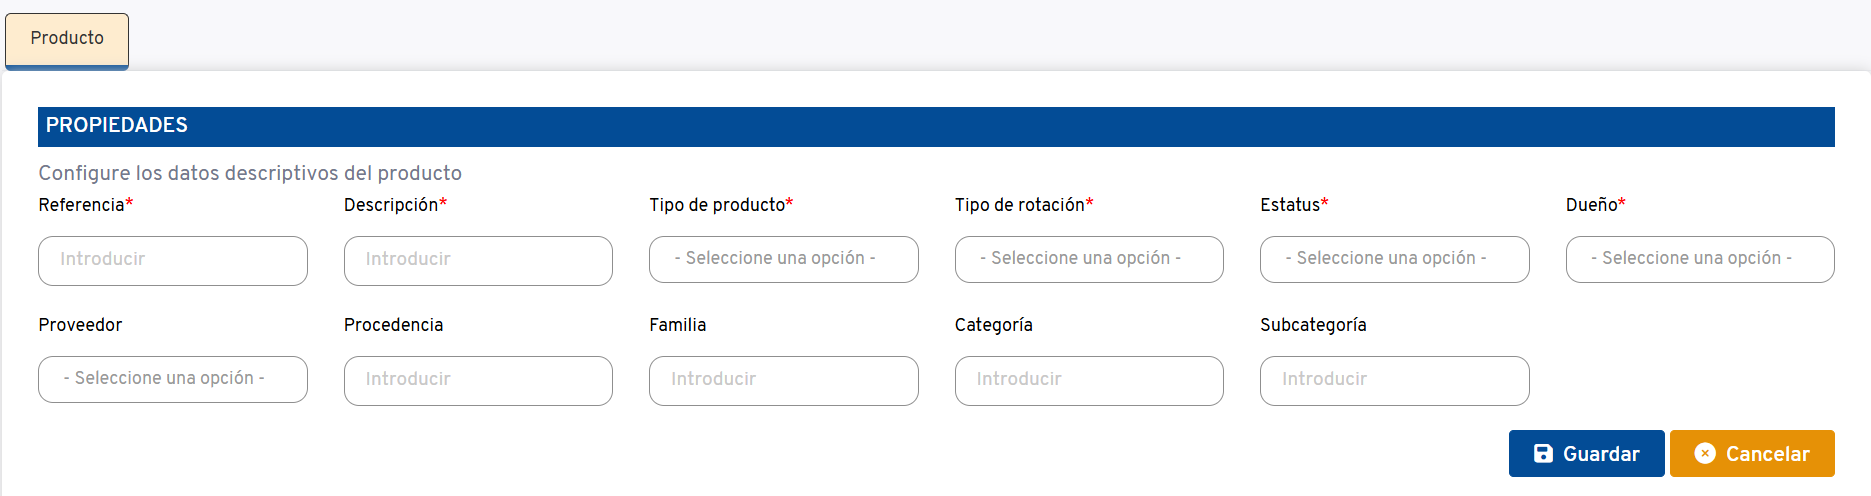Select the Categoría input field
Screen dimensions: 1871x496
click(x=1088, y=380)
